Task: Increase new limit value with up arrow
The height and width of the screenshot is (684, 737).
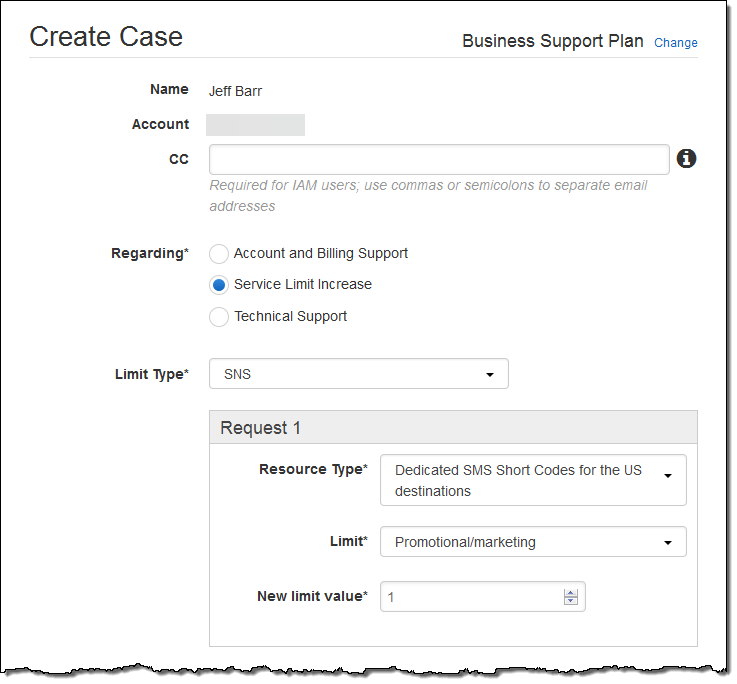Action: pyautogui.click(x=571, y=592)
